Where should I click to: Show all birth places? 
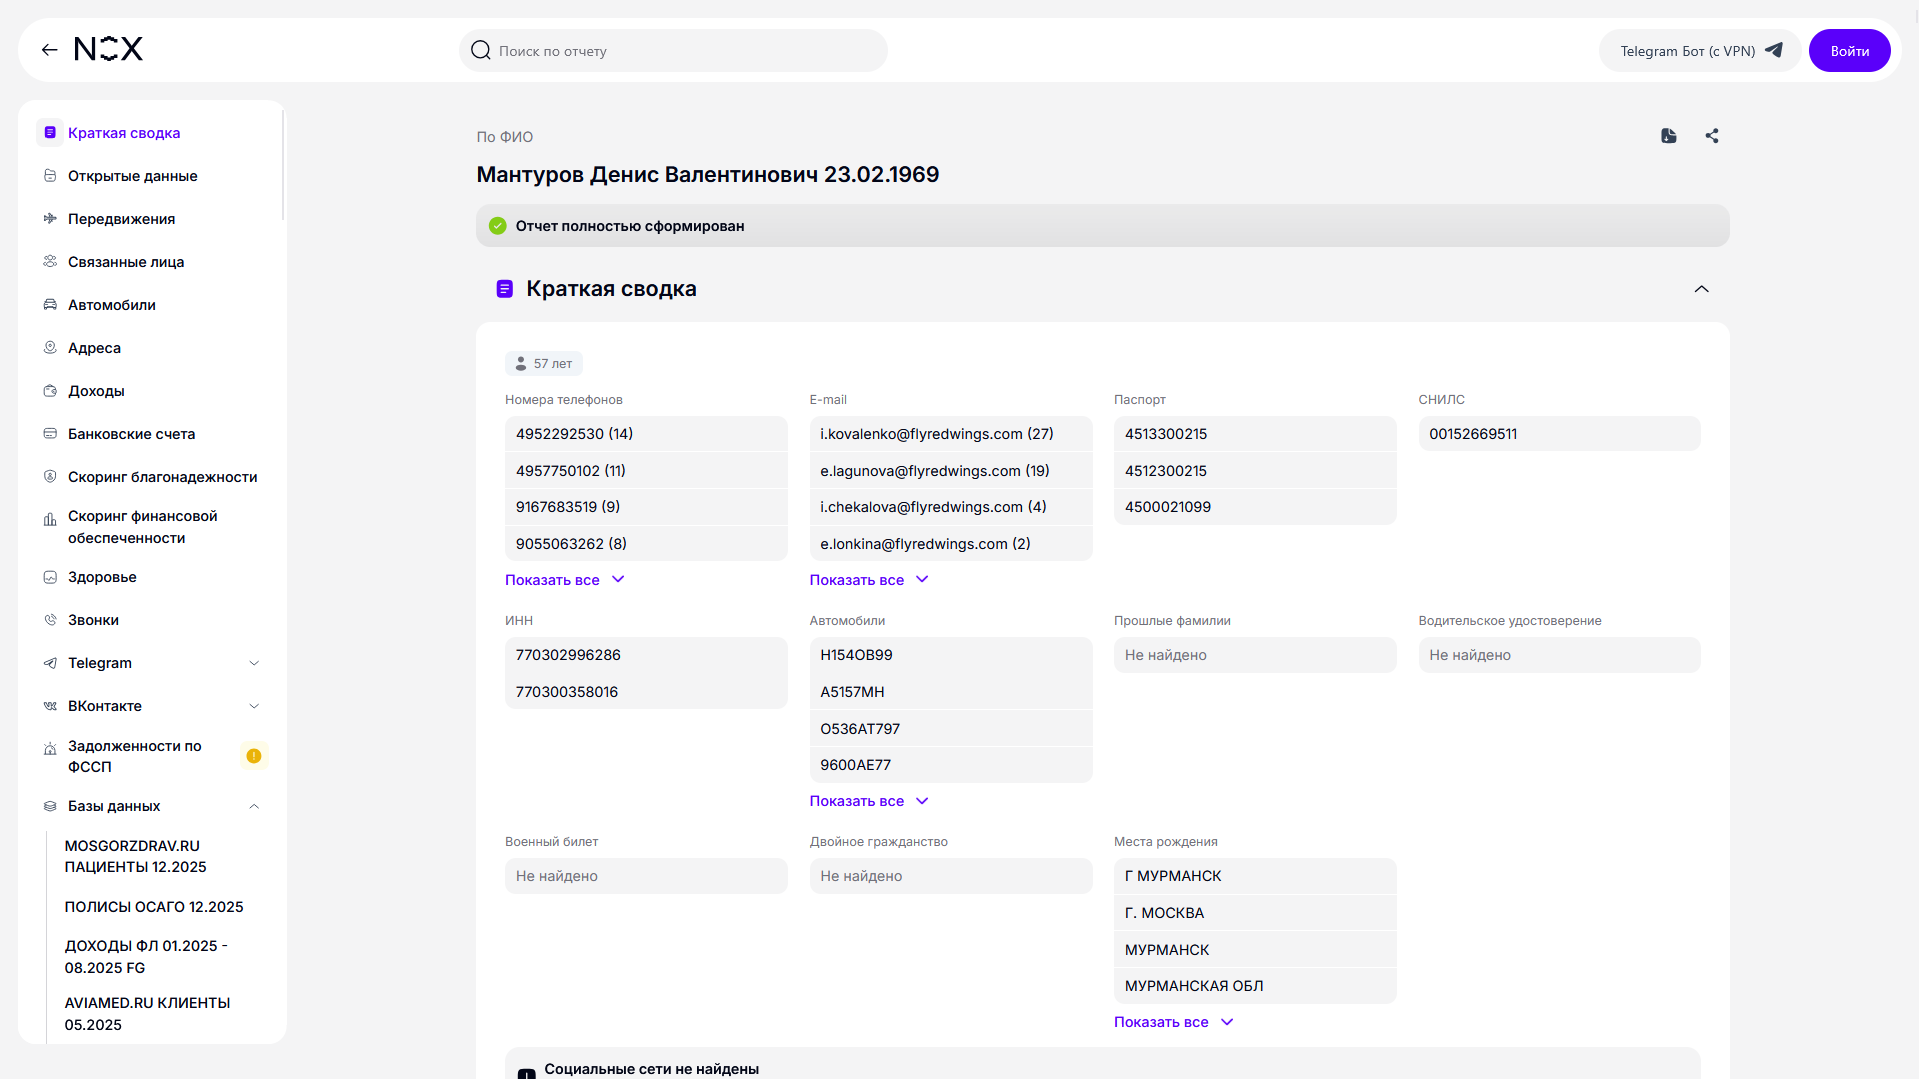coord(1173,1022)
